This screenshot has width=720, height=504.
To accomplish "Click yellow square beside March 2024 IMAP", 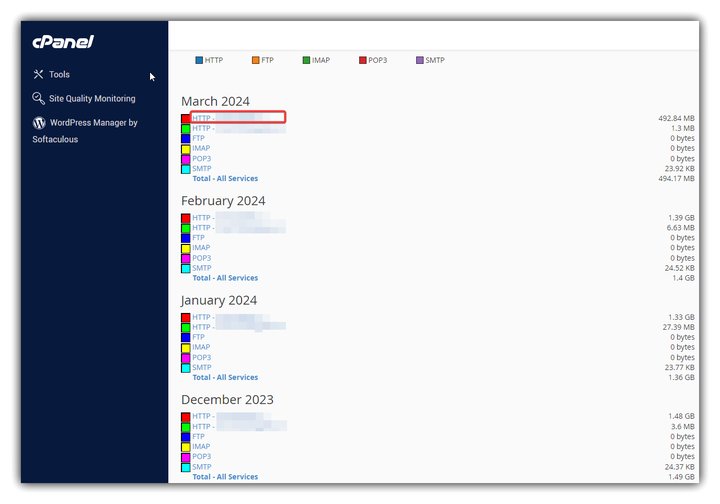I will (x=186, y=149).
